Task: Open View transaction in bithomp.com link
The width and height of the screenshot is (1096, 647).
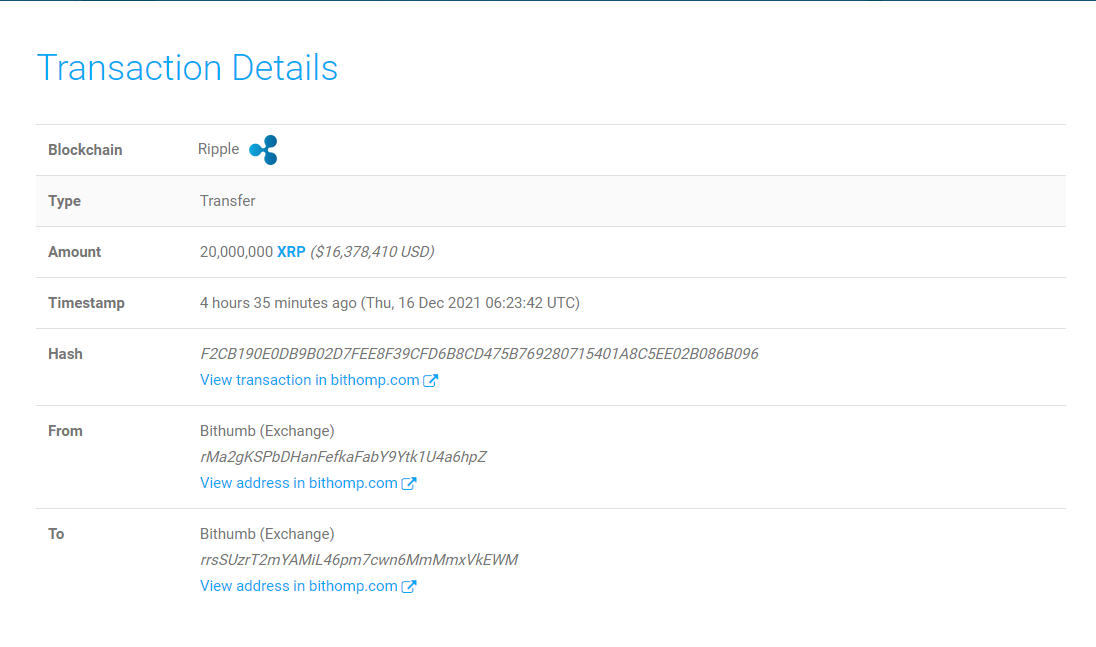Action: point(310,380)
